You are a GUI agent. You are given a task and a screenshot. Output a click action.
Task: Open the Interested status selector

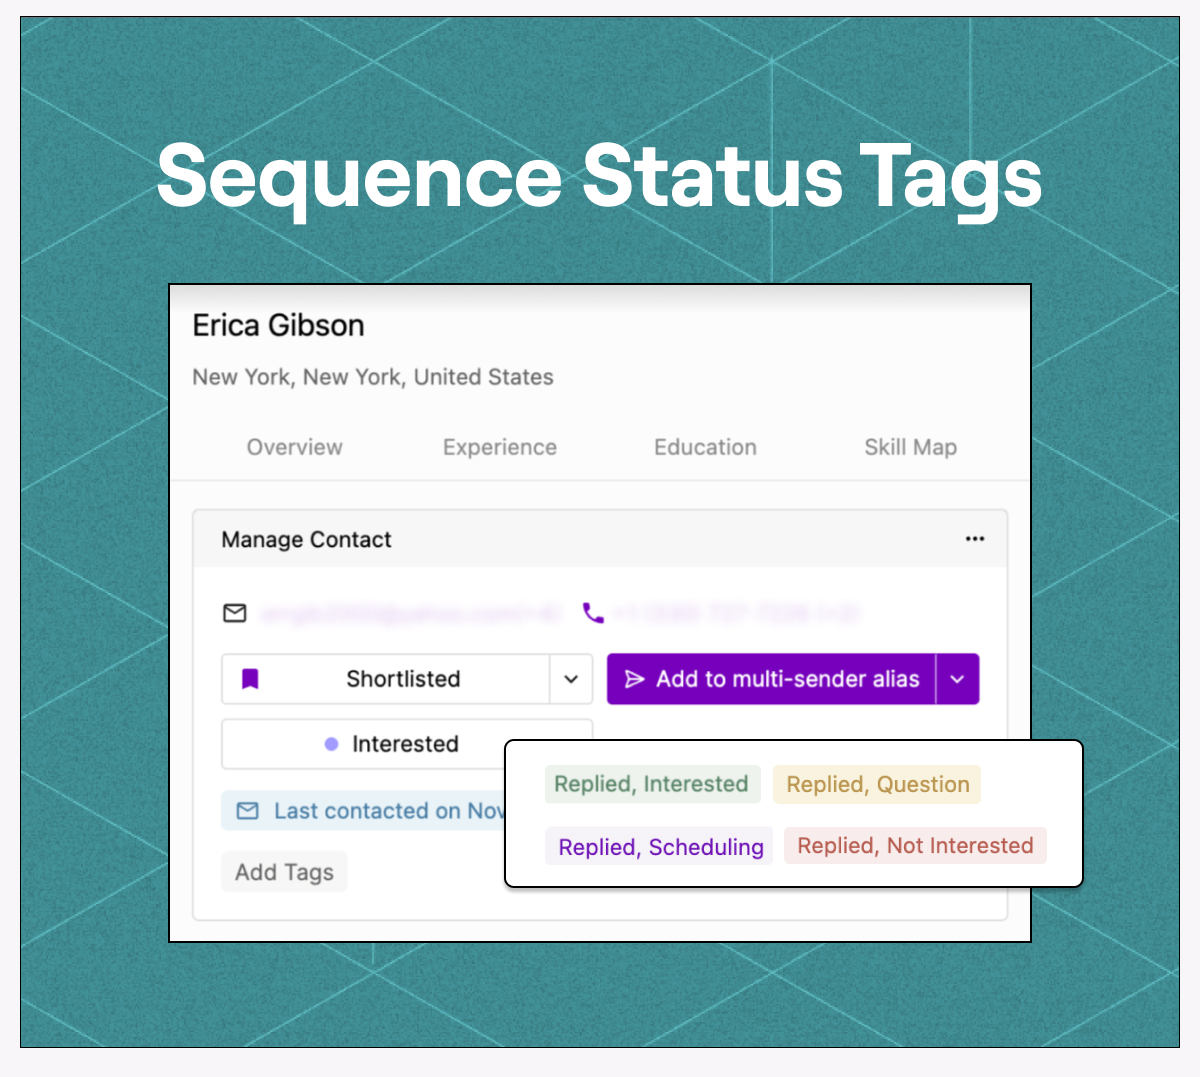406,744
